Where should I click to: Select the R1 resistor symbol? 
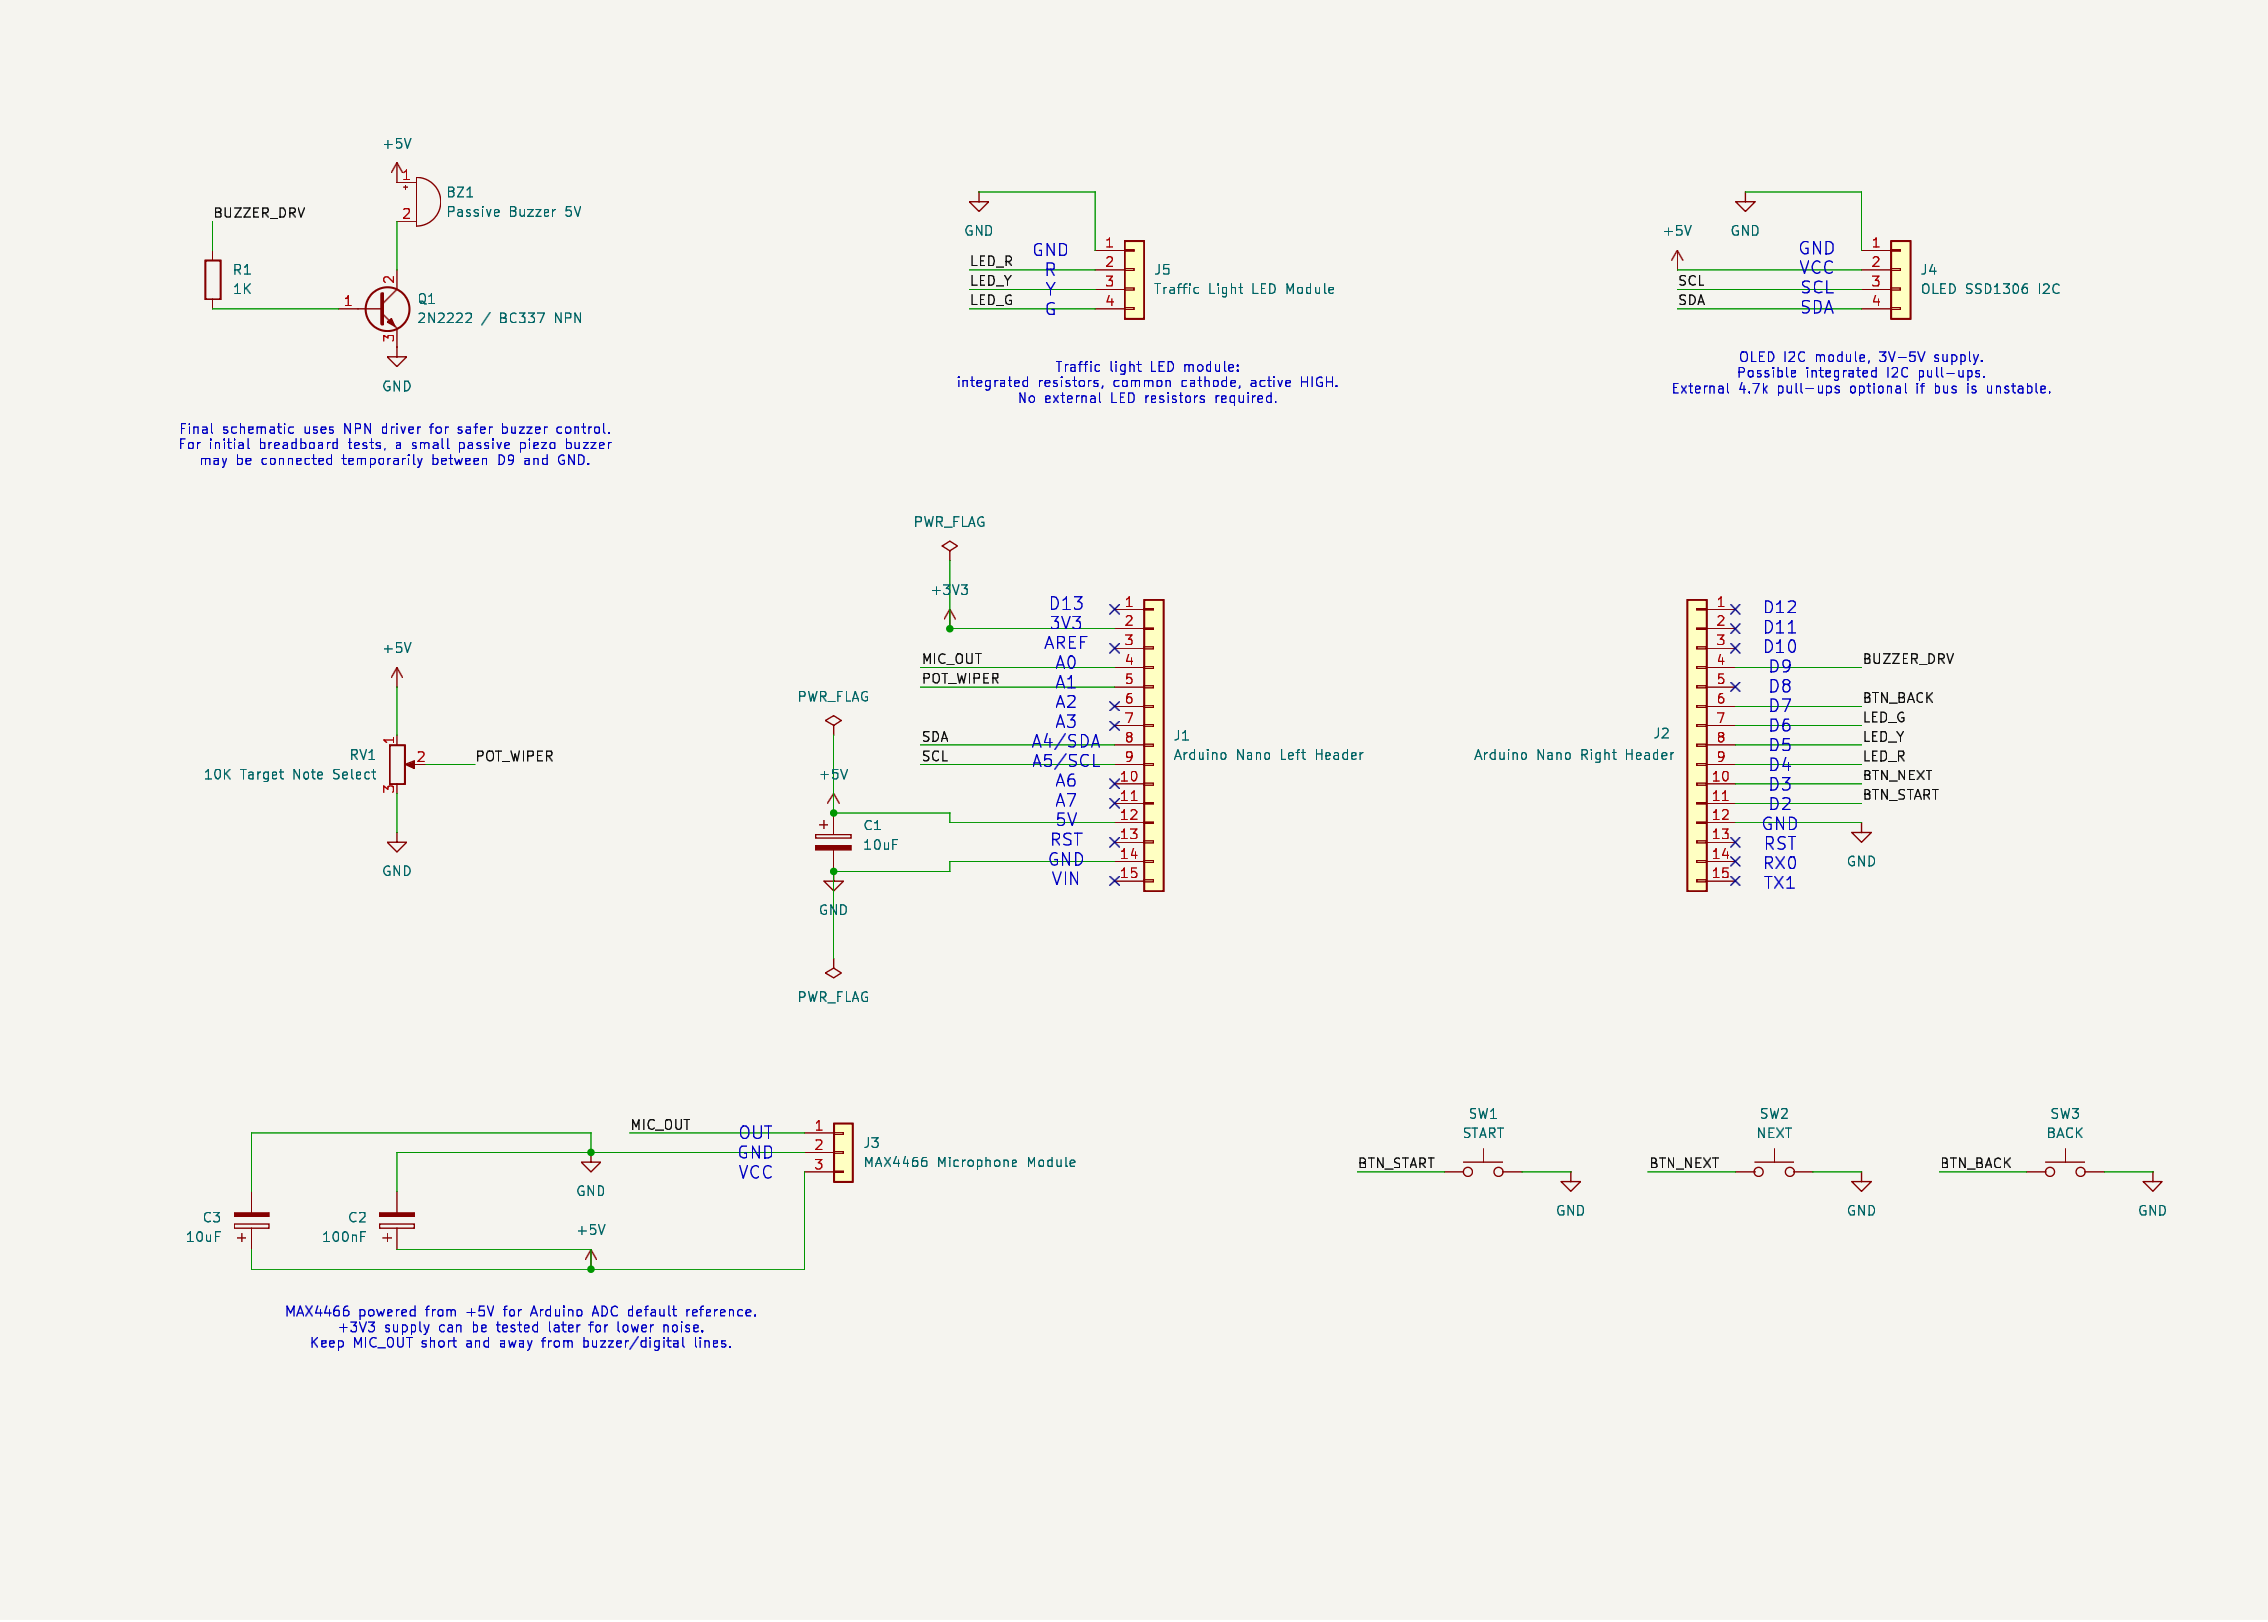213,279
